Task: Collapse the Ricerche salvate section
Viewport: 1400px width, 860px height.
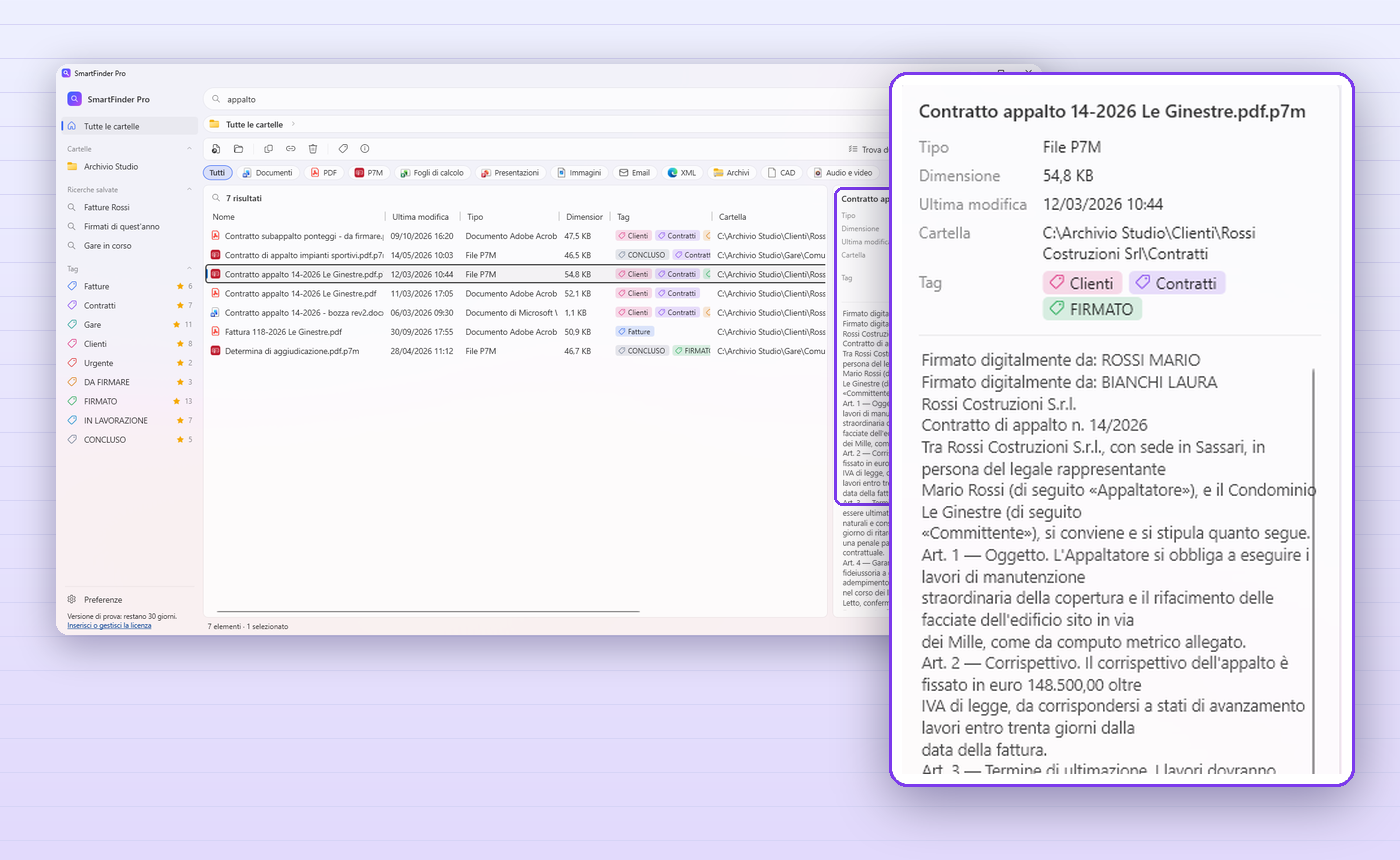Action: coord(190,189)
